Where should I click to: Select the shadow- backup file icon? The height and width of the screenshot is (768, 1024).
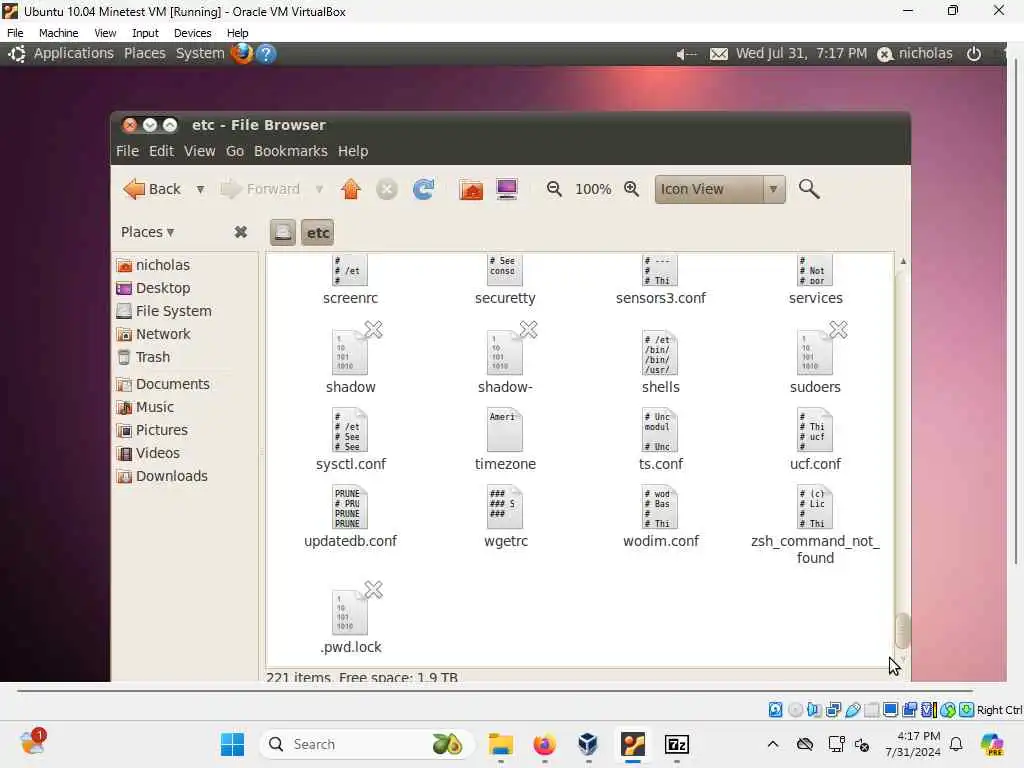click(505, 353)
